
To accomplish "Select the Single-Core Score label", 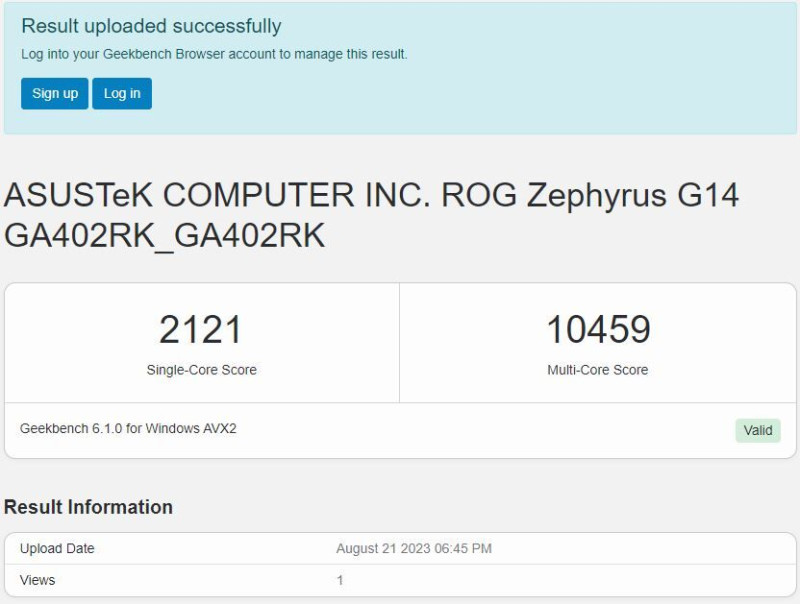I will (201, 370).
